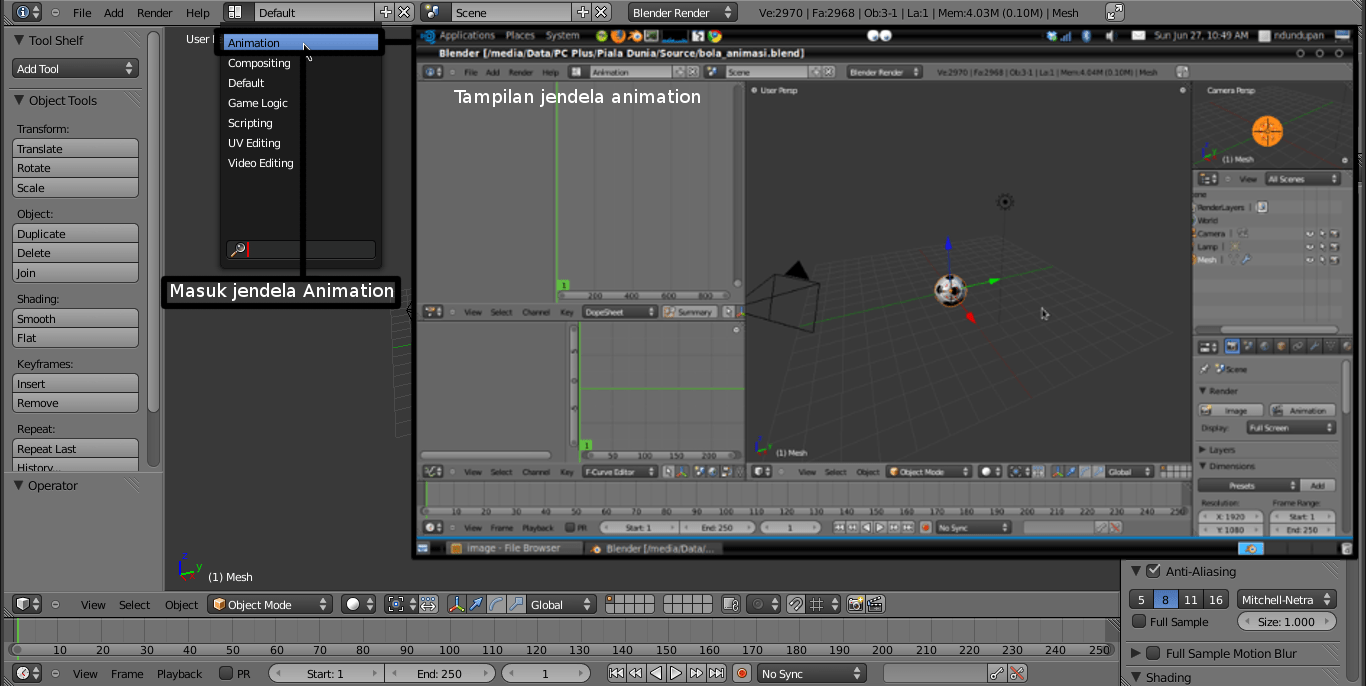Image resolution: width=1366 pixels, height=686 pixels.
Task: Click the snap magnet icon
Action: coord(795,605)
